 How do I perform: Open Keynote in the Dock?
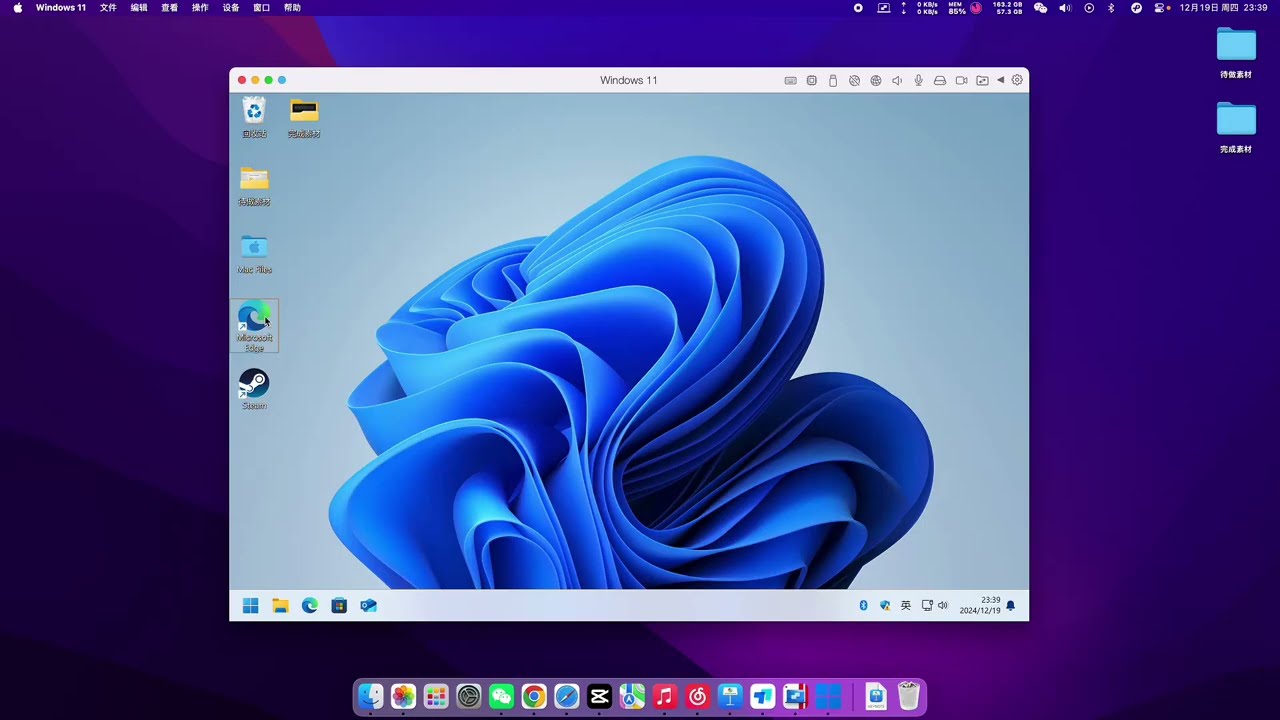click(730, 696)
